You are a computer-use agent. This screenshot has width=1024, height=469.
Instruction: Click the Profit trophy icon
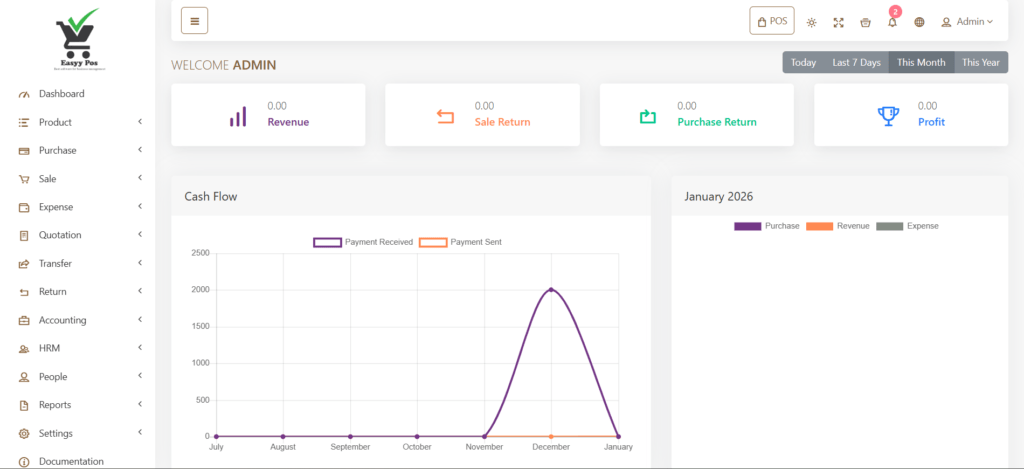click(x=888, y=115)
